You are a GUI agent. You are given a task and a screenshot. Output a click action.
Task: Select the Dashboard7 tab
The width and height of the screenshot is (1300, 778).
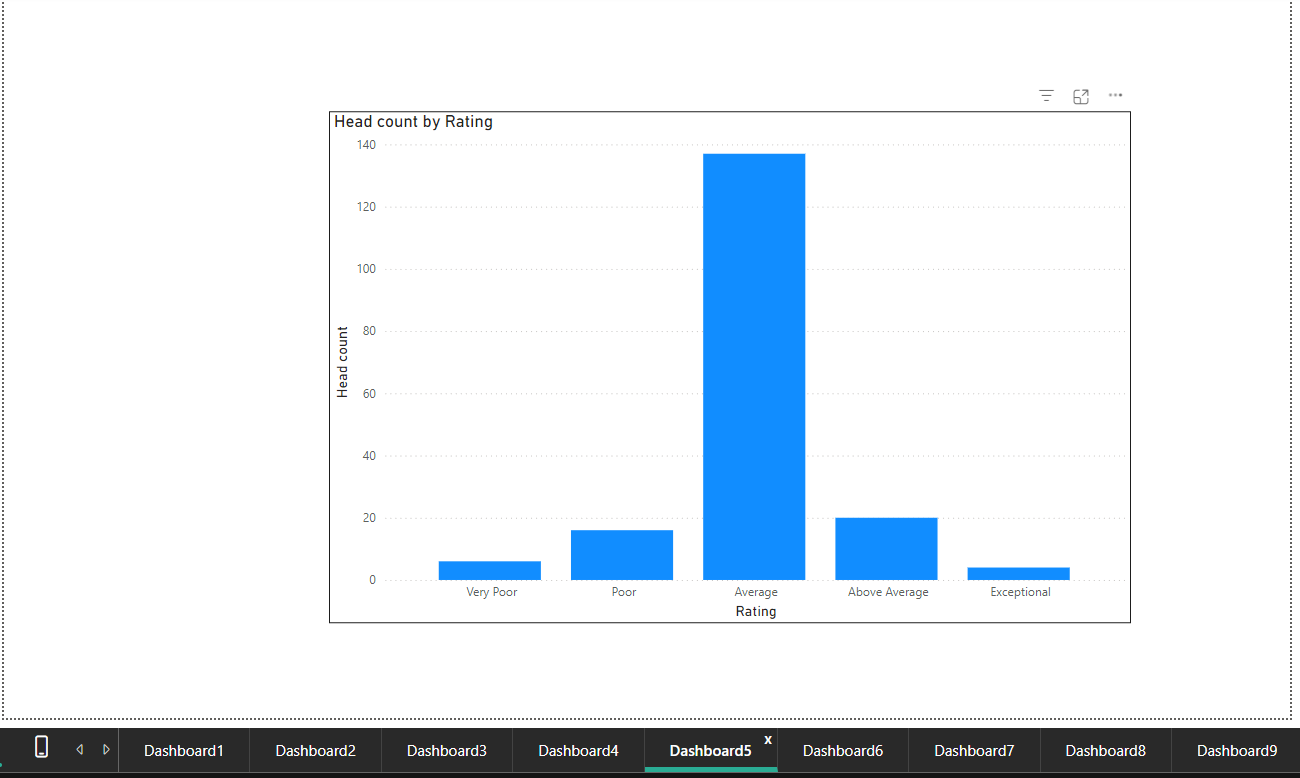(x=973, y=750)
